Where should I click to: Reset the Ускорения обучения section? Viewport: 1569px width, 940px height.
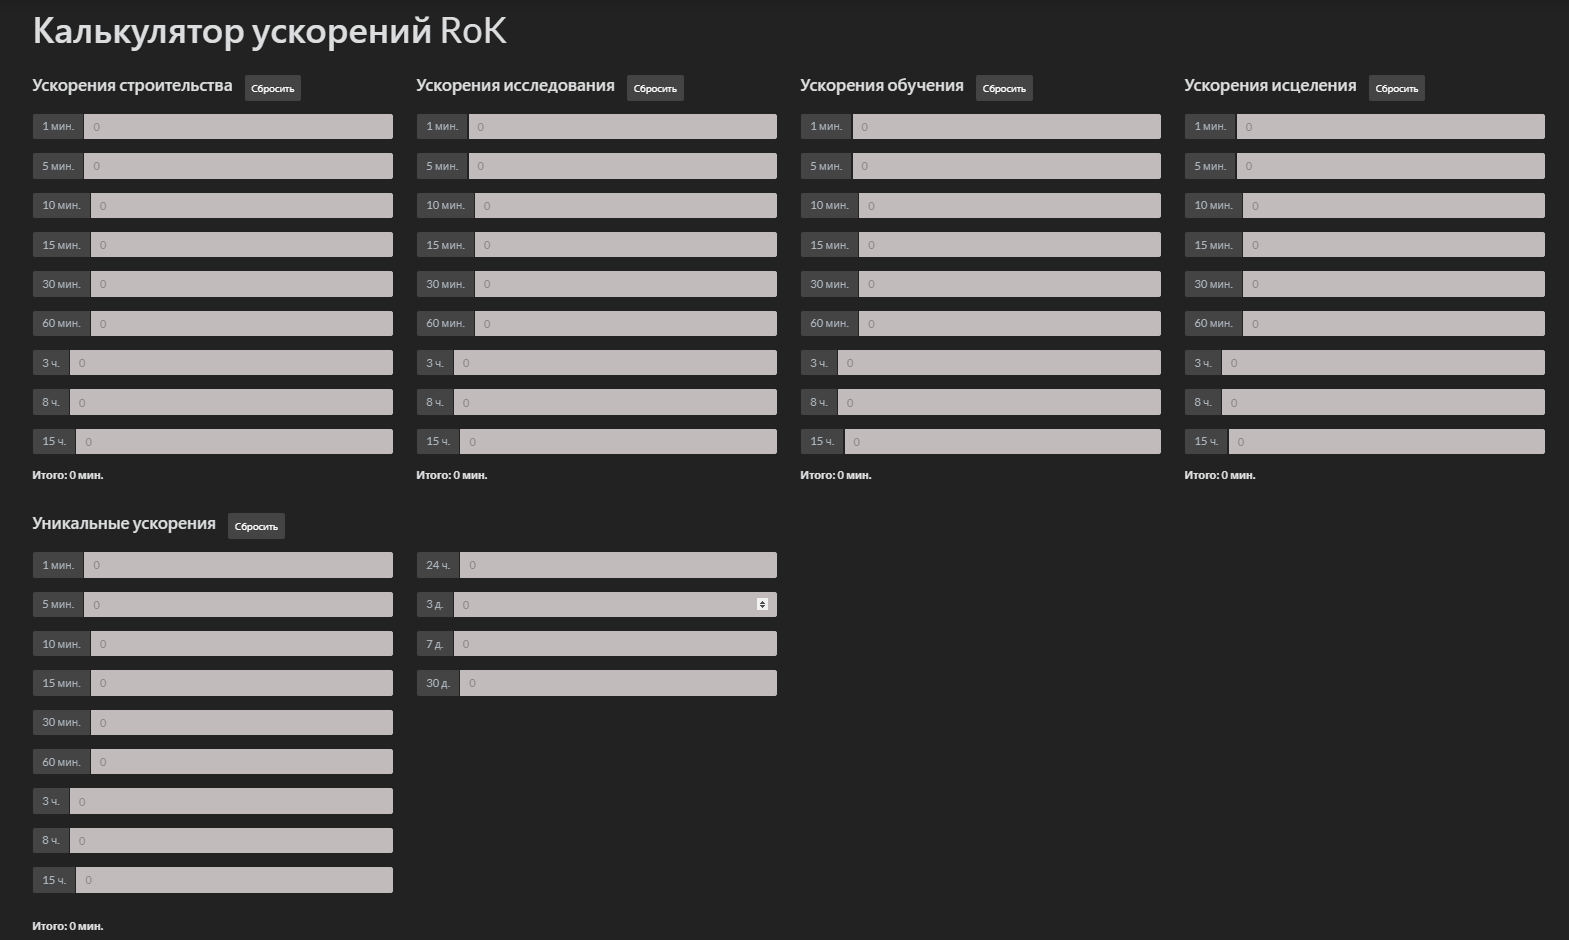[1004, 88]
